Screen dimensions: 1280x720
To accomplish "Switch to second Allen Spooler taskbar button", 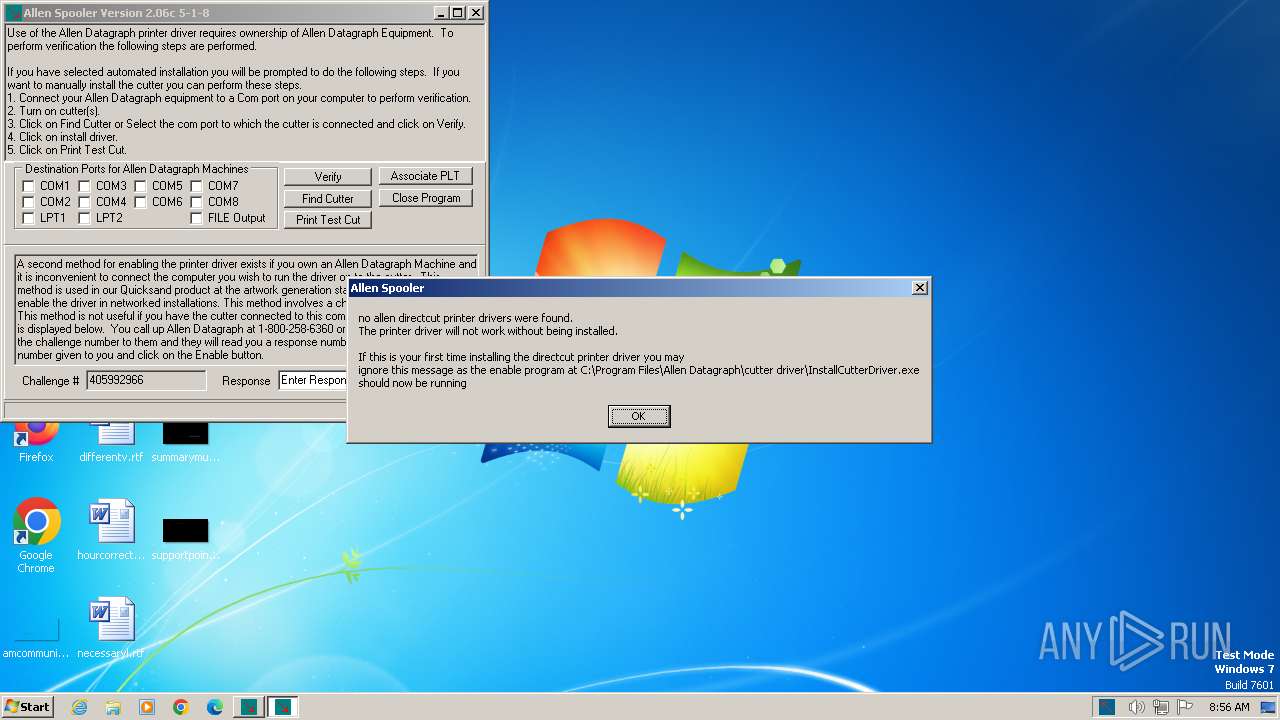I will click(x=283, y=707).
